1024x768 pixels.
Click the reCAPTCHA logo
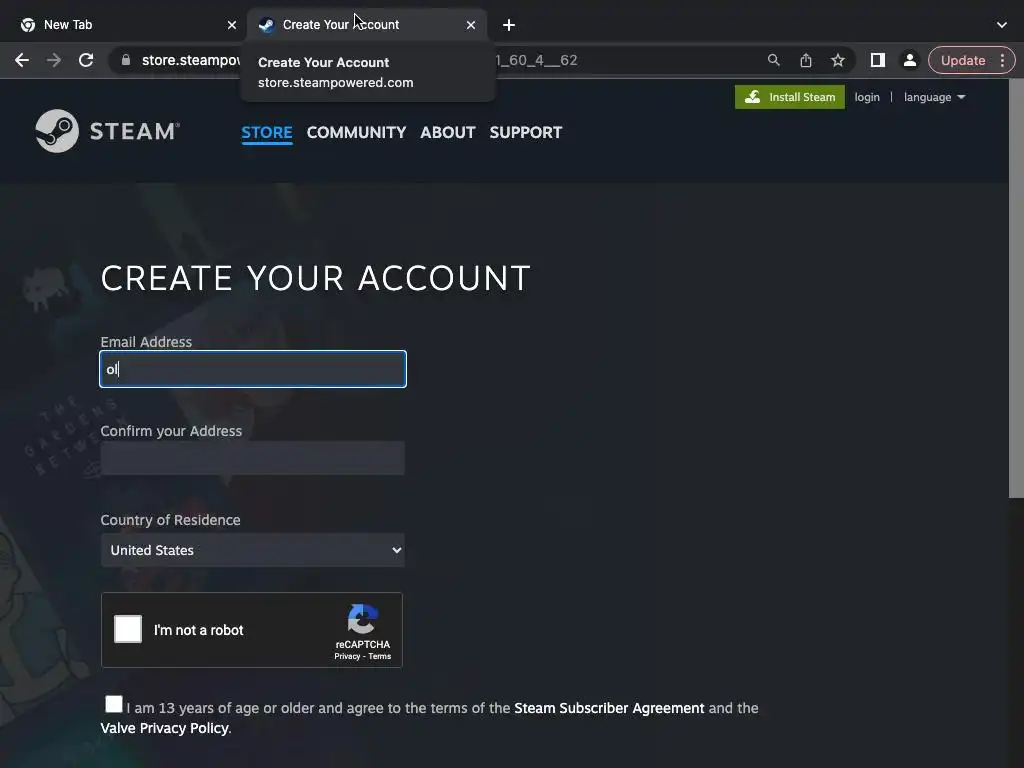[x=362, y=619]
